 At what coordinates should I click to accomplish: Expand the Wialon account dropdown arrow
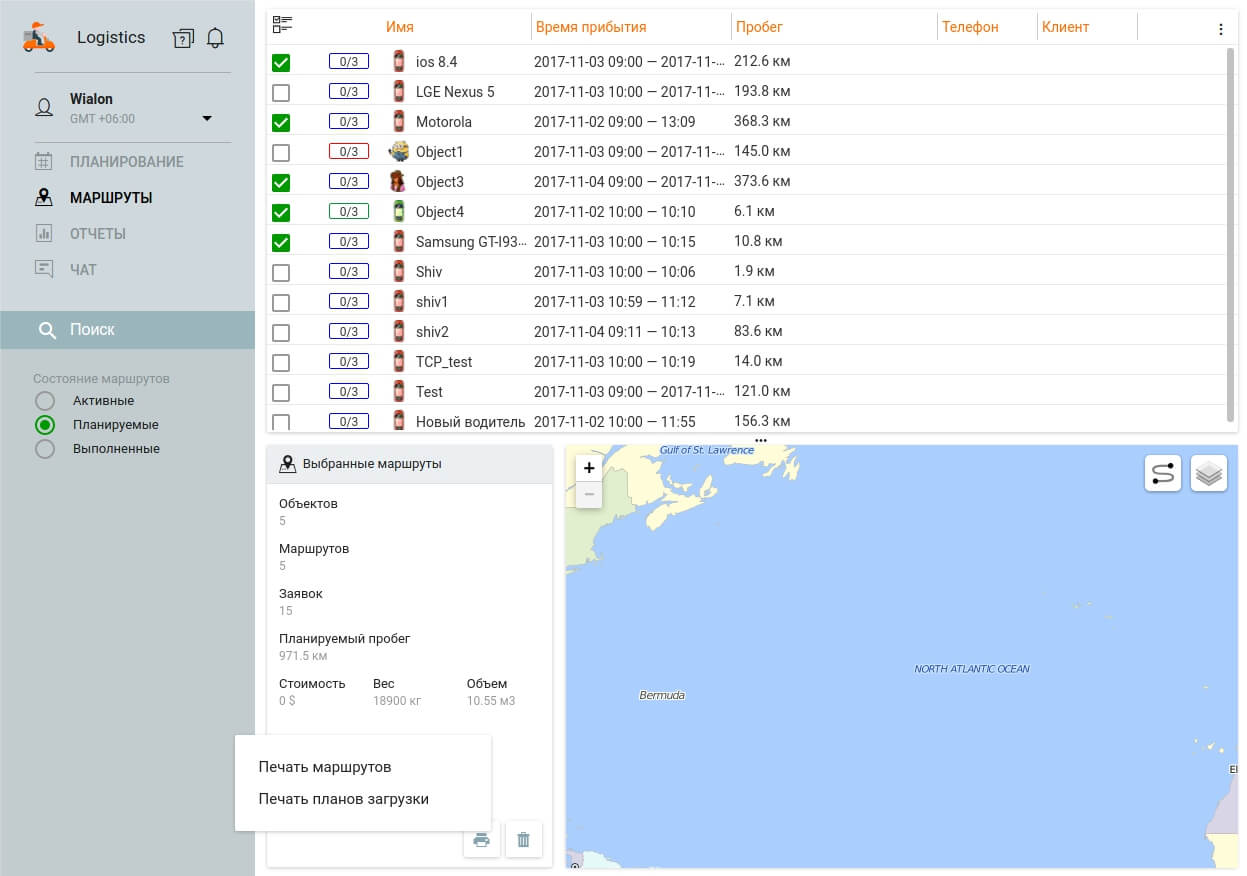207,118
